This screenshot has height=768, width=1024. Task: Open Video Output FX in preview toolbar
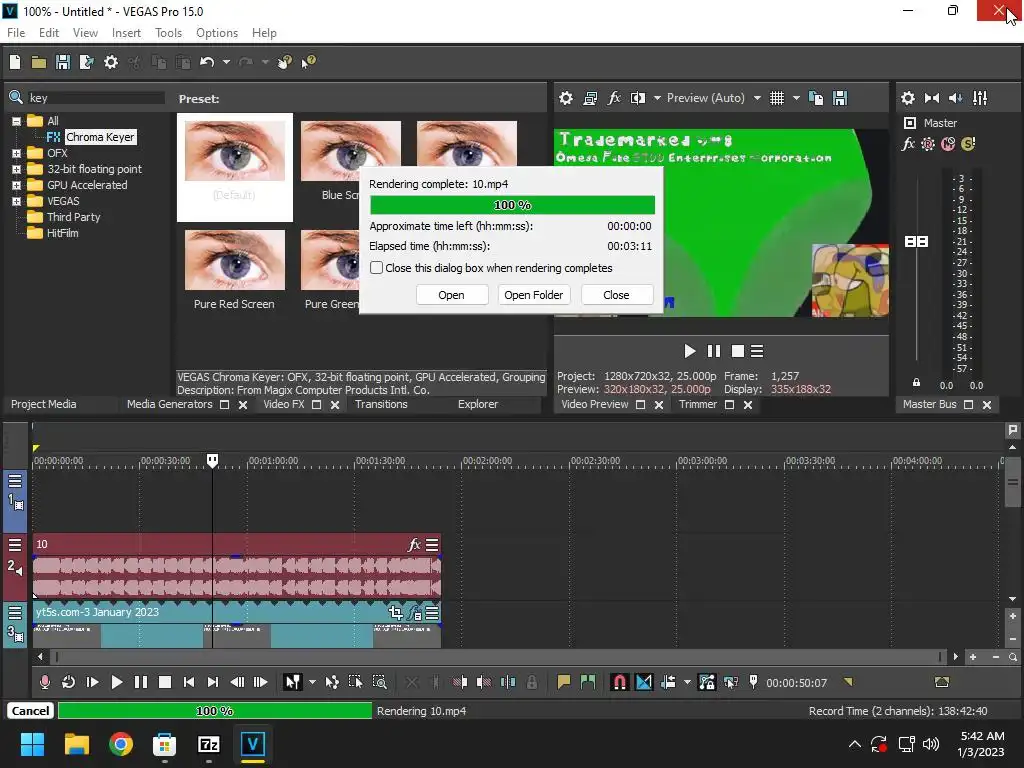pyautogui.click(x=614, y=98)
